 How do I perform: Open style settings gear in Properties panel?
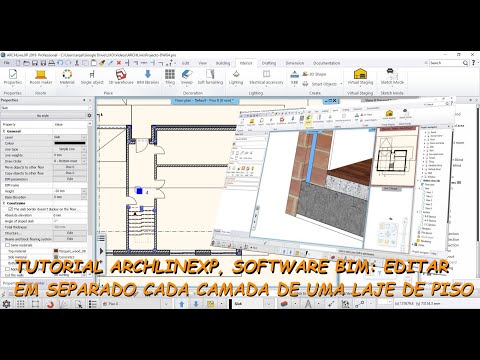tap(89, 116)
